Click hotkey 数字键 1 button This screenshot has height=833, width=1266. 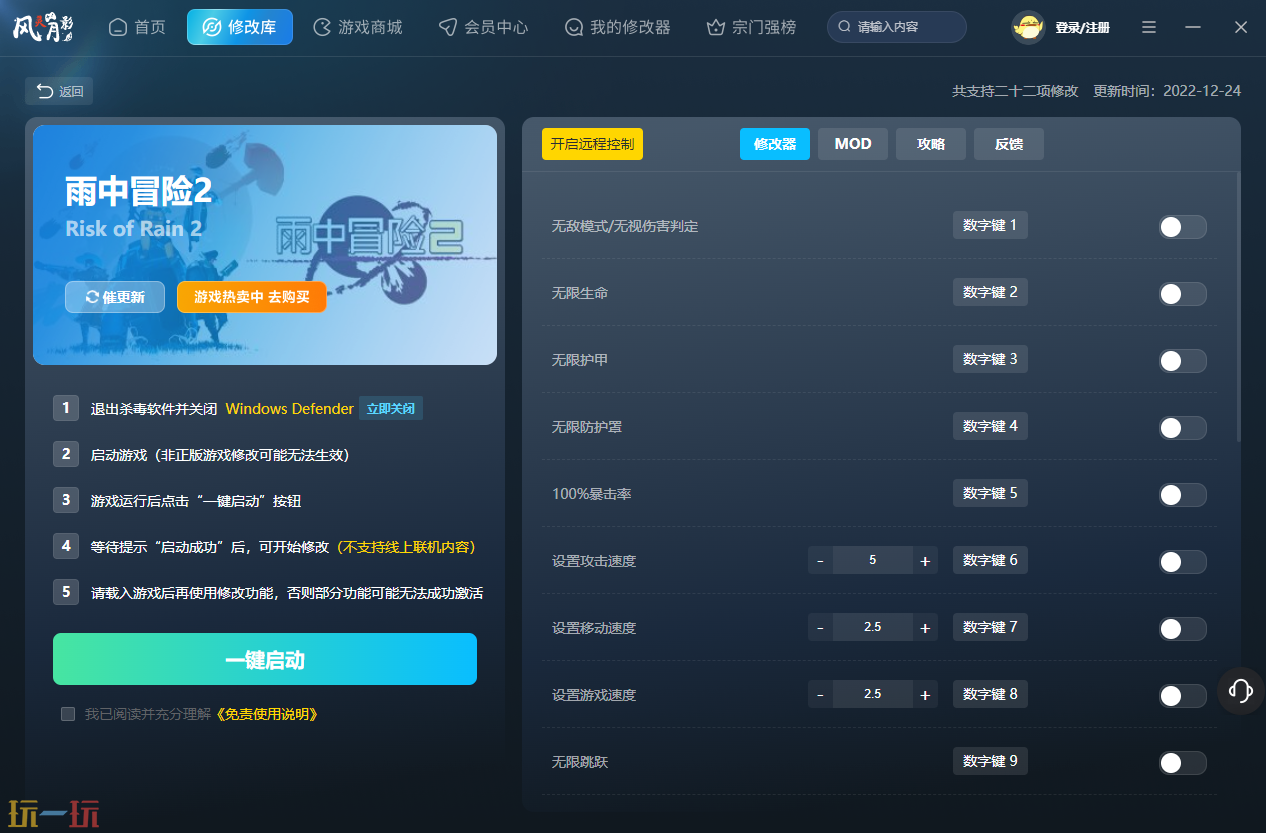click(990, 225)
